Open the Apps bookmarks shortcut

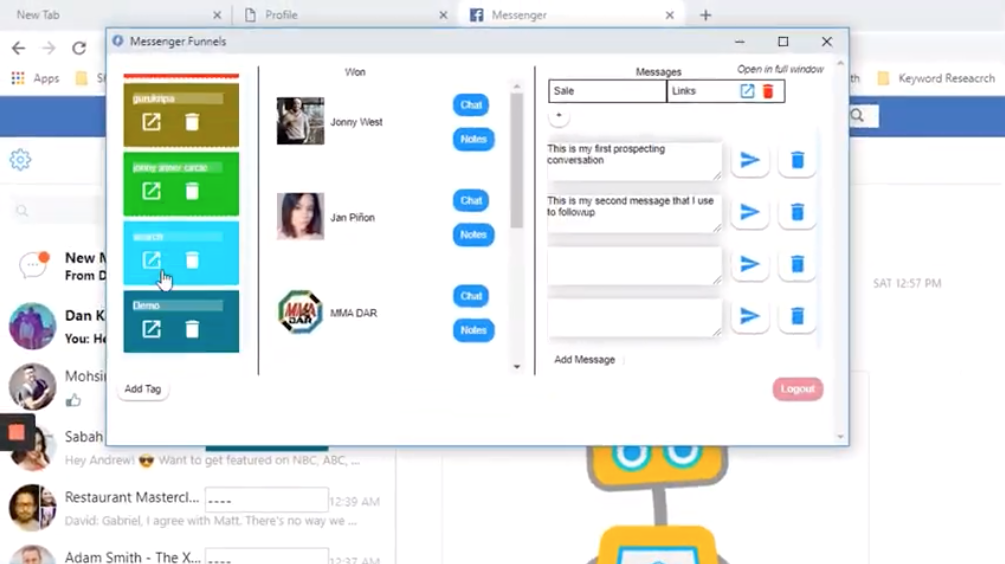36,78
